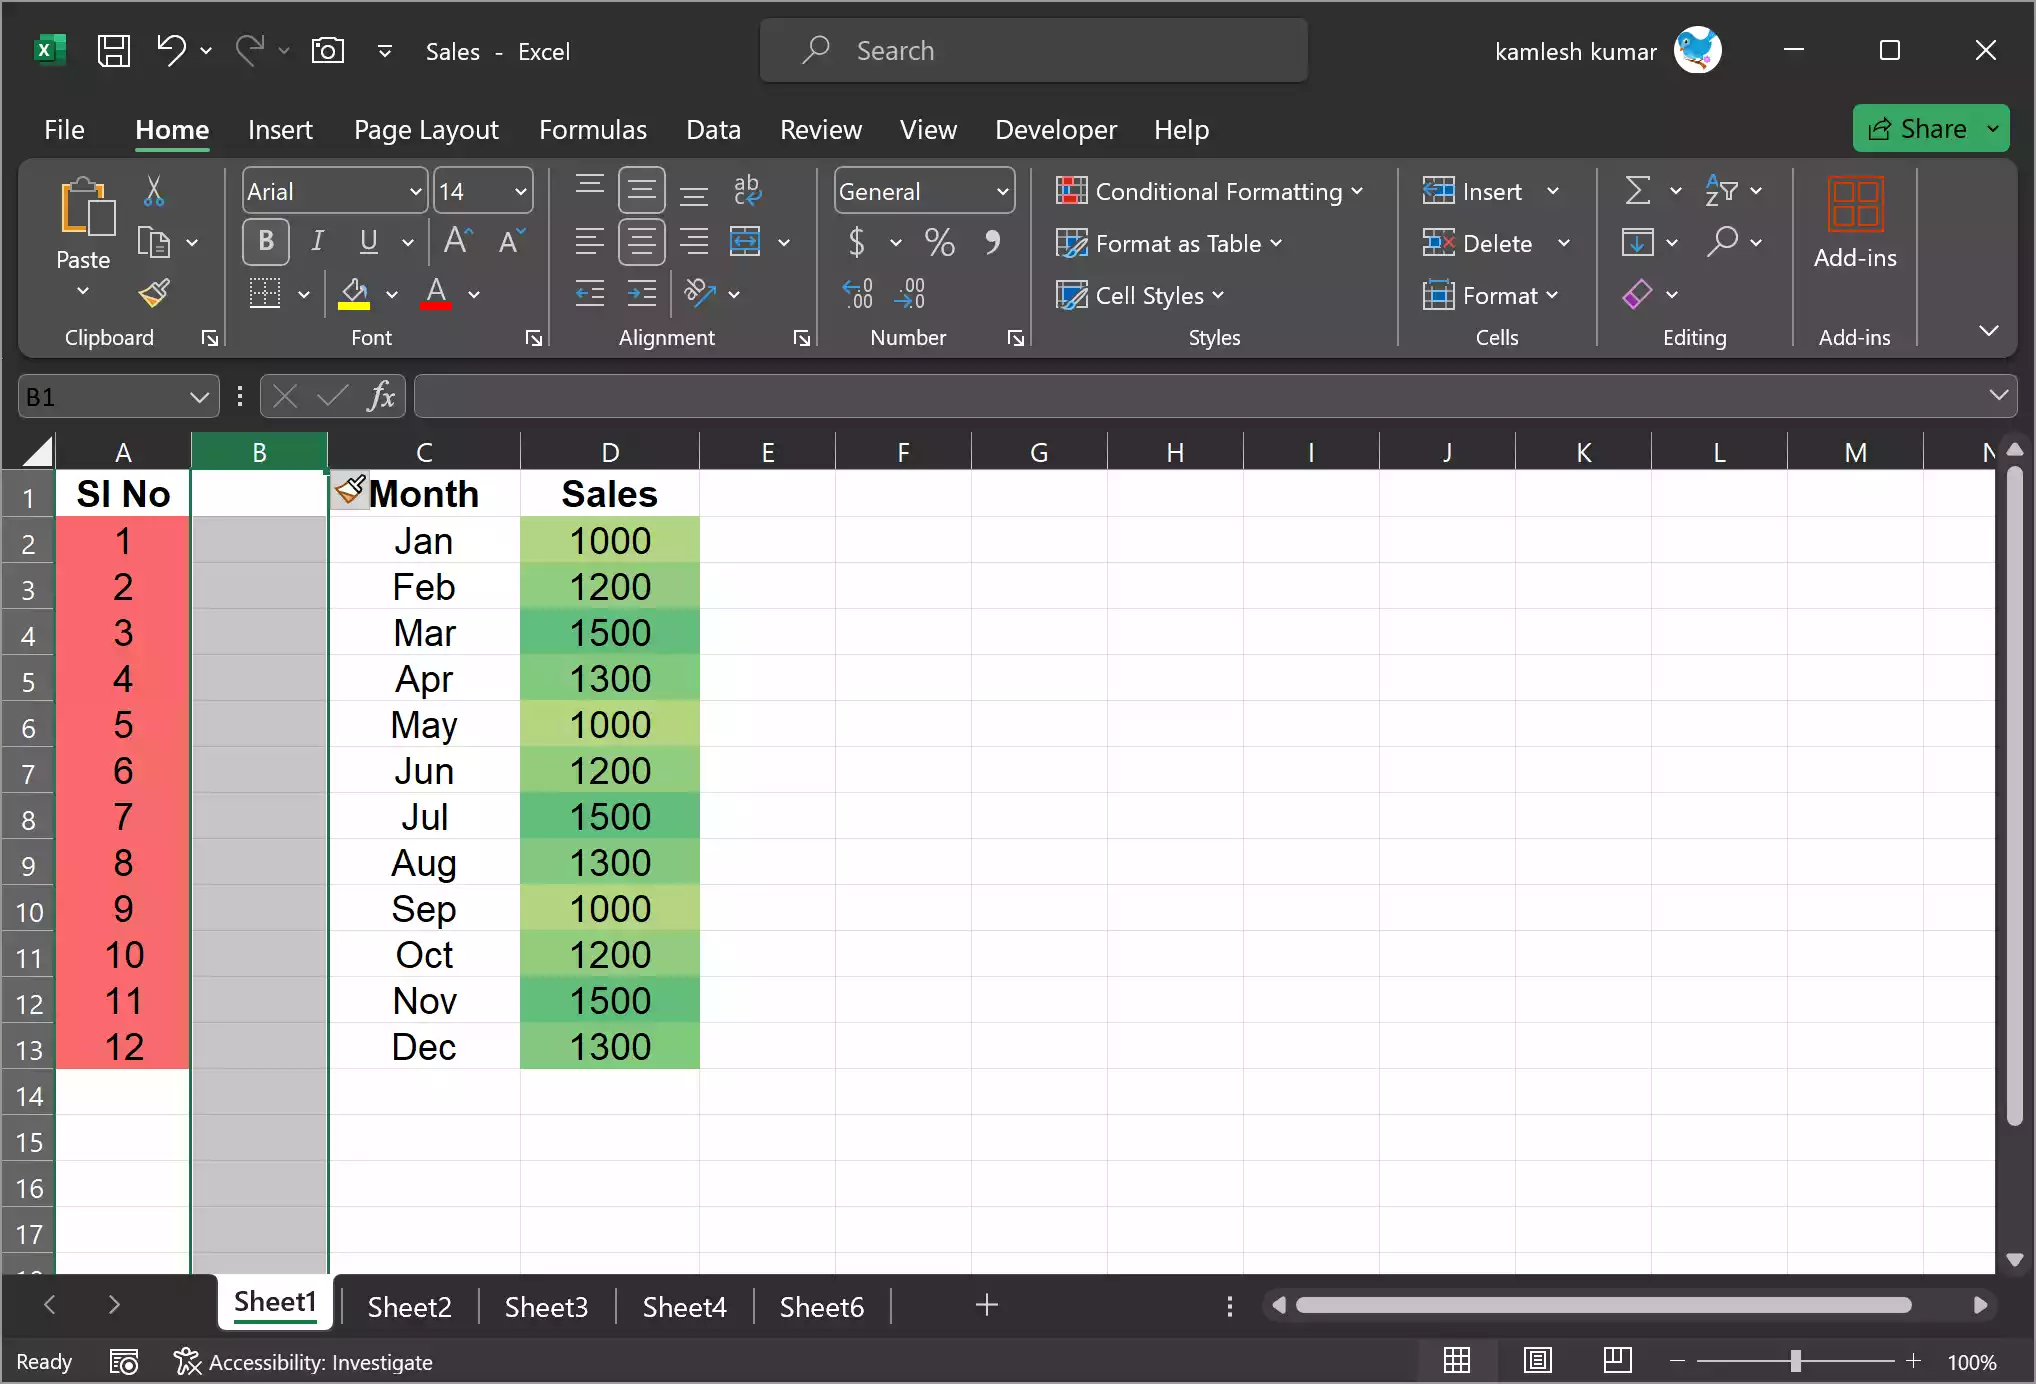Open the Sheet3 worksheet

coord(546,1306)
